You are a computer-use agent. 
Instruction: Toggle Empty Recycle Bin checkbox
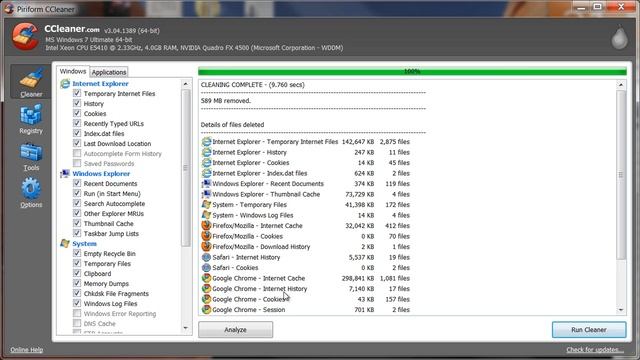77,253
